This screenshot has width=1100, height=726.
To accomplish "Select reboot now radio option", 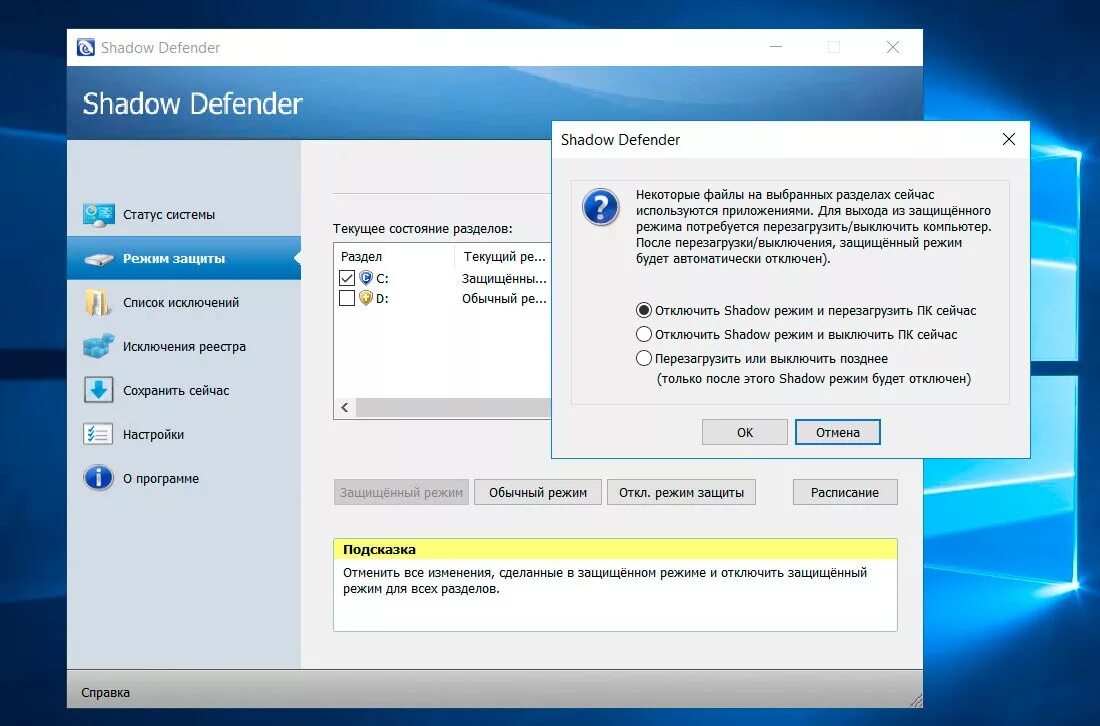I will [x=645, y=310].
